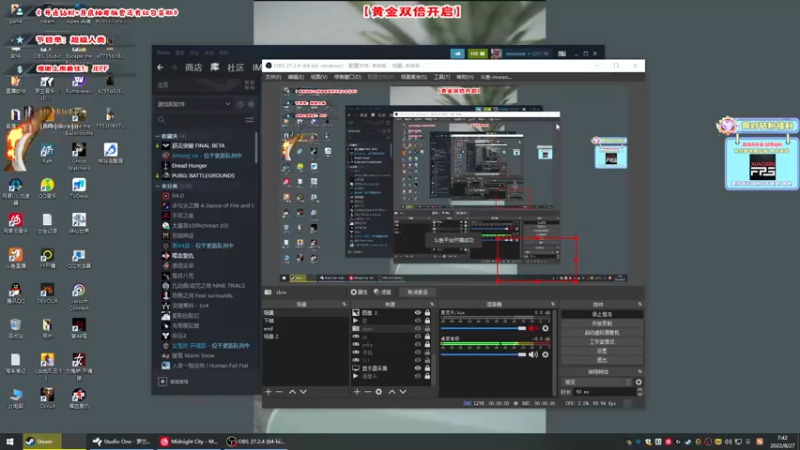The width and height of the screenshot is (800, 450).
Task: Adjust microphone volume slider
Action: (483, 329)
